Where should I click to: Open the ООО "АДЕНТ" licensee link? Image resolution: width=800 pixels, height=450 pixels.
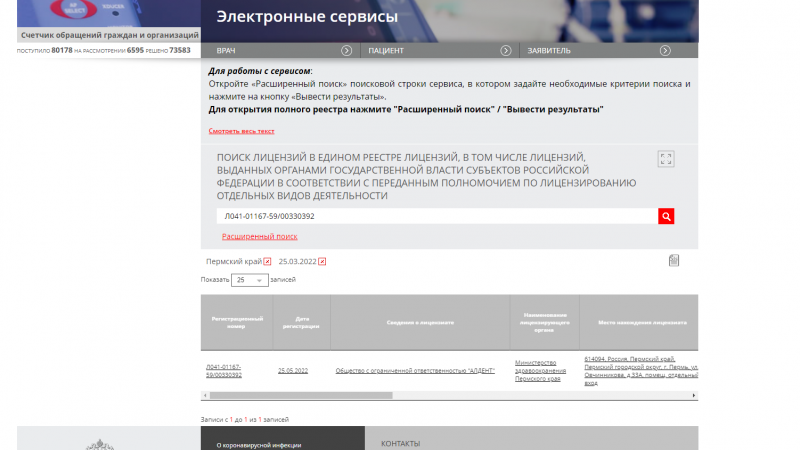[x=415, y=370]
